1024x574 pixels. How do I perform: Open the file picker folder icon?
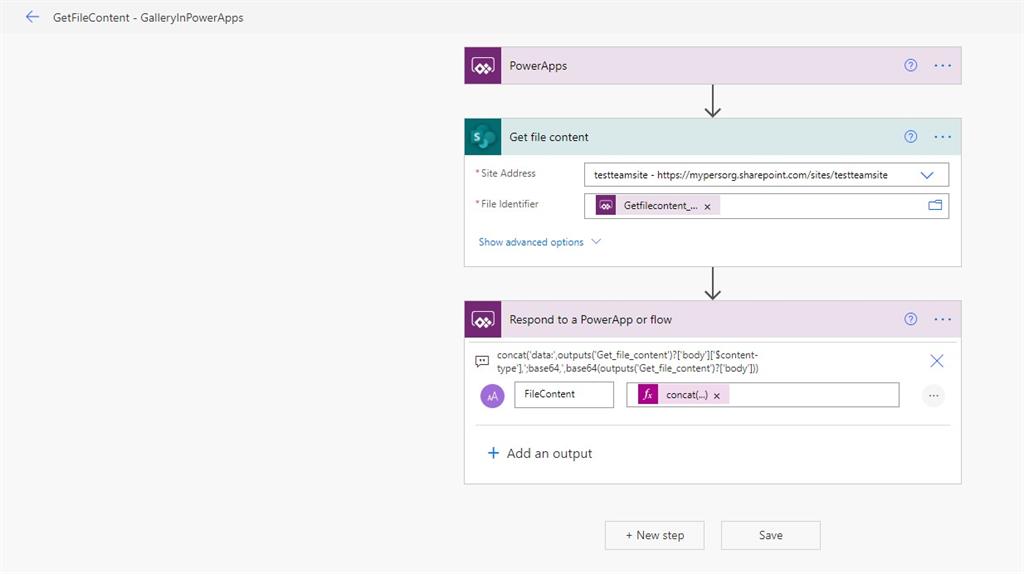pyautogui.click(x=935, y=205)
